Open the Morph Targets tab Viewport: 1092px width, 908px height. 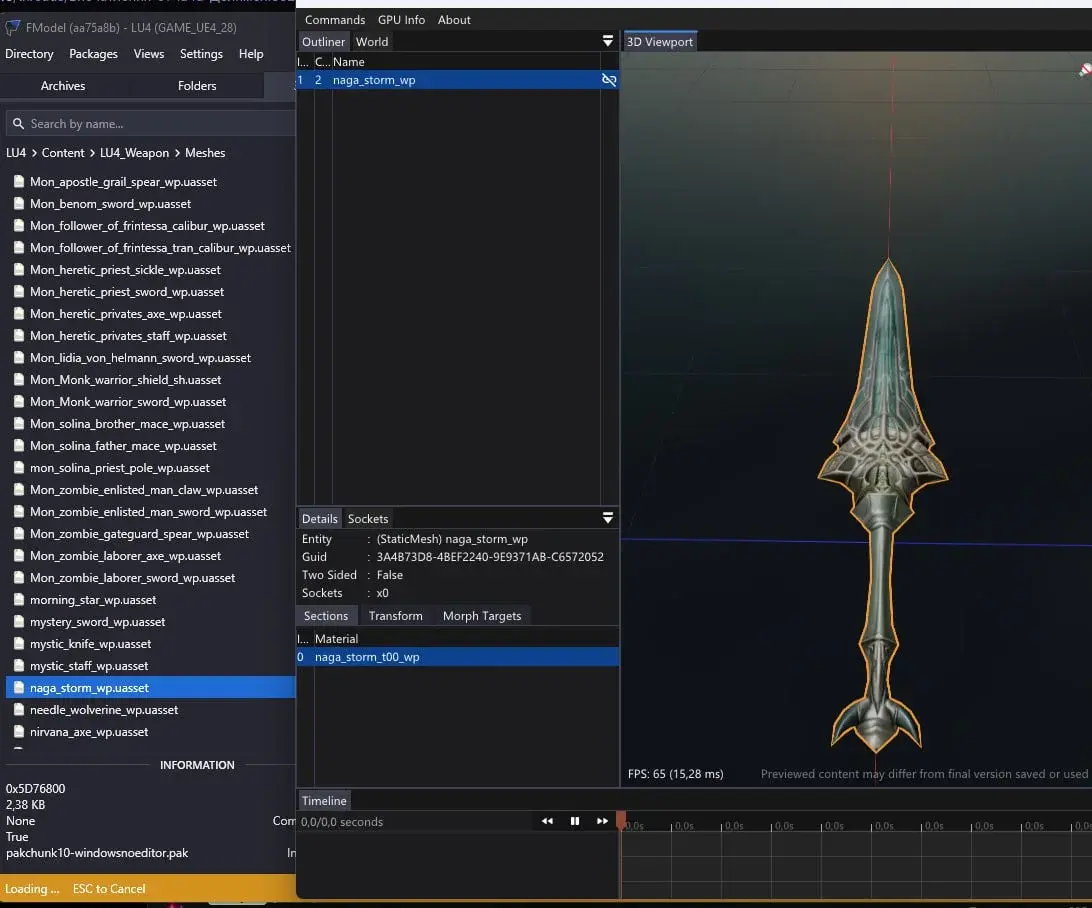click(482, 616)
